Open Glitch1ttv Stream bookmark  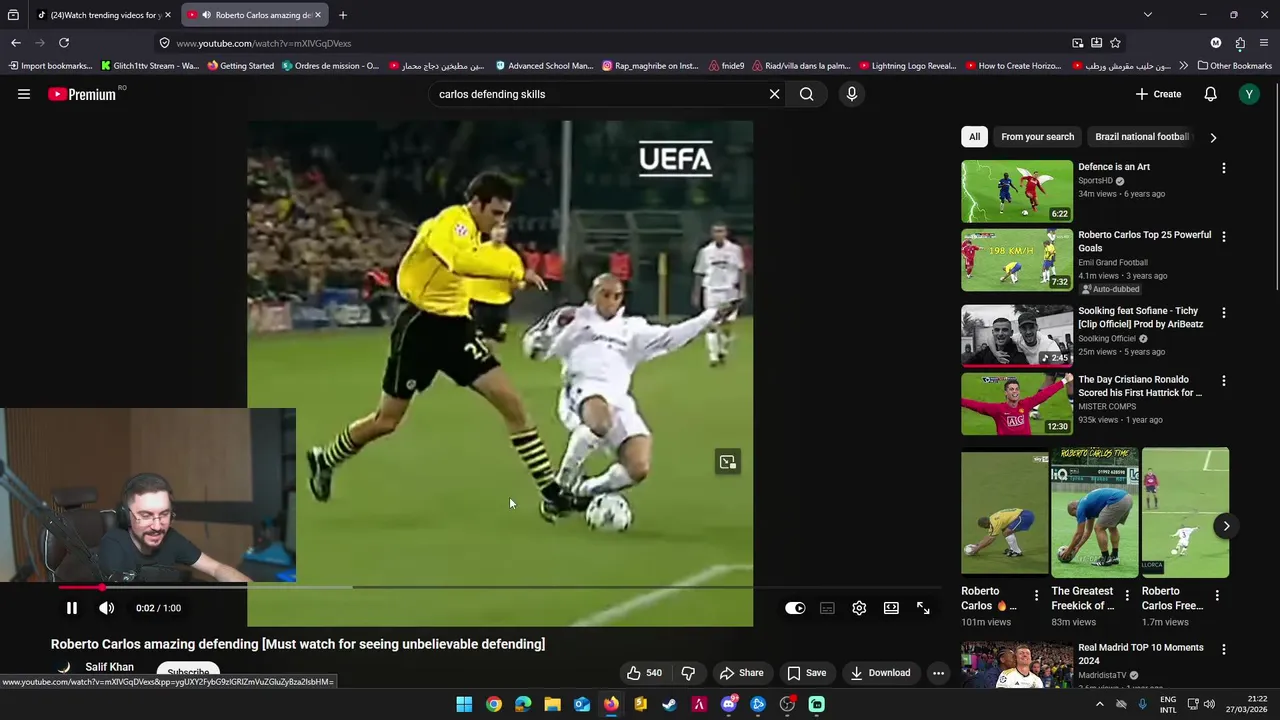pos(149,66)
